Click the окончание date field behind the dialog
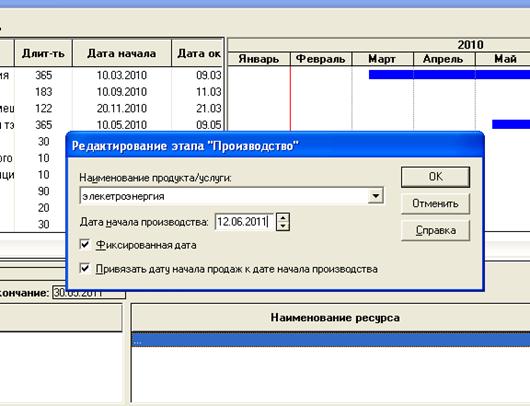 (89, 293)
